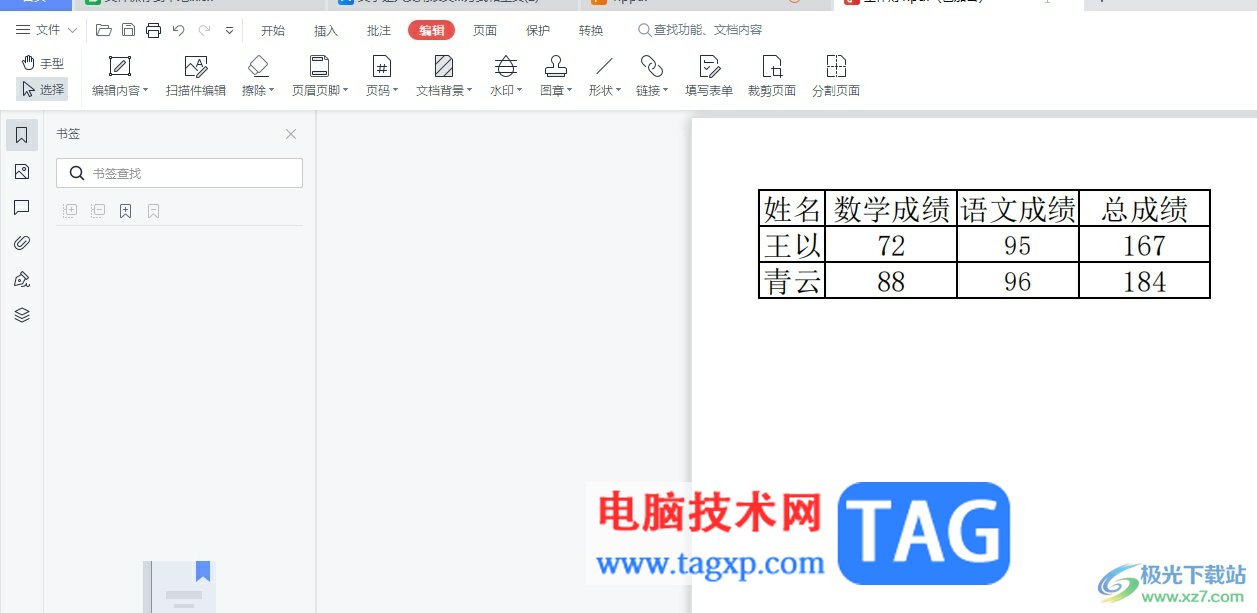Screen dimensions: 1257x613
Task: Click the Undo arrow
Action: [179, 30]
